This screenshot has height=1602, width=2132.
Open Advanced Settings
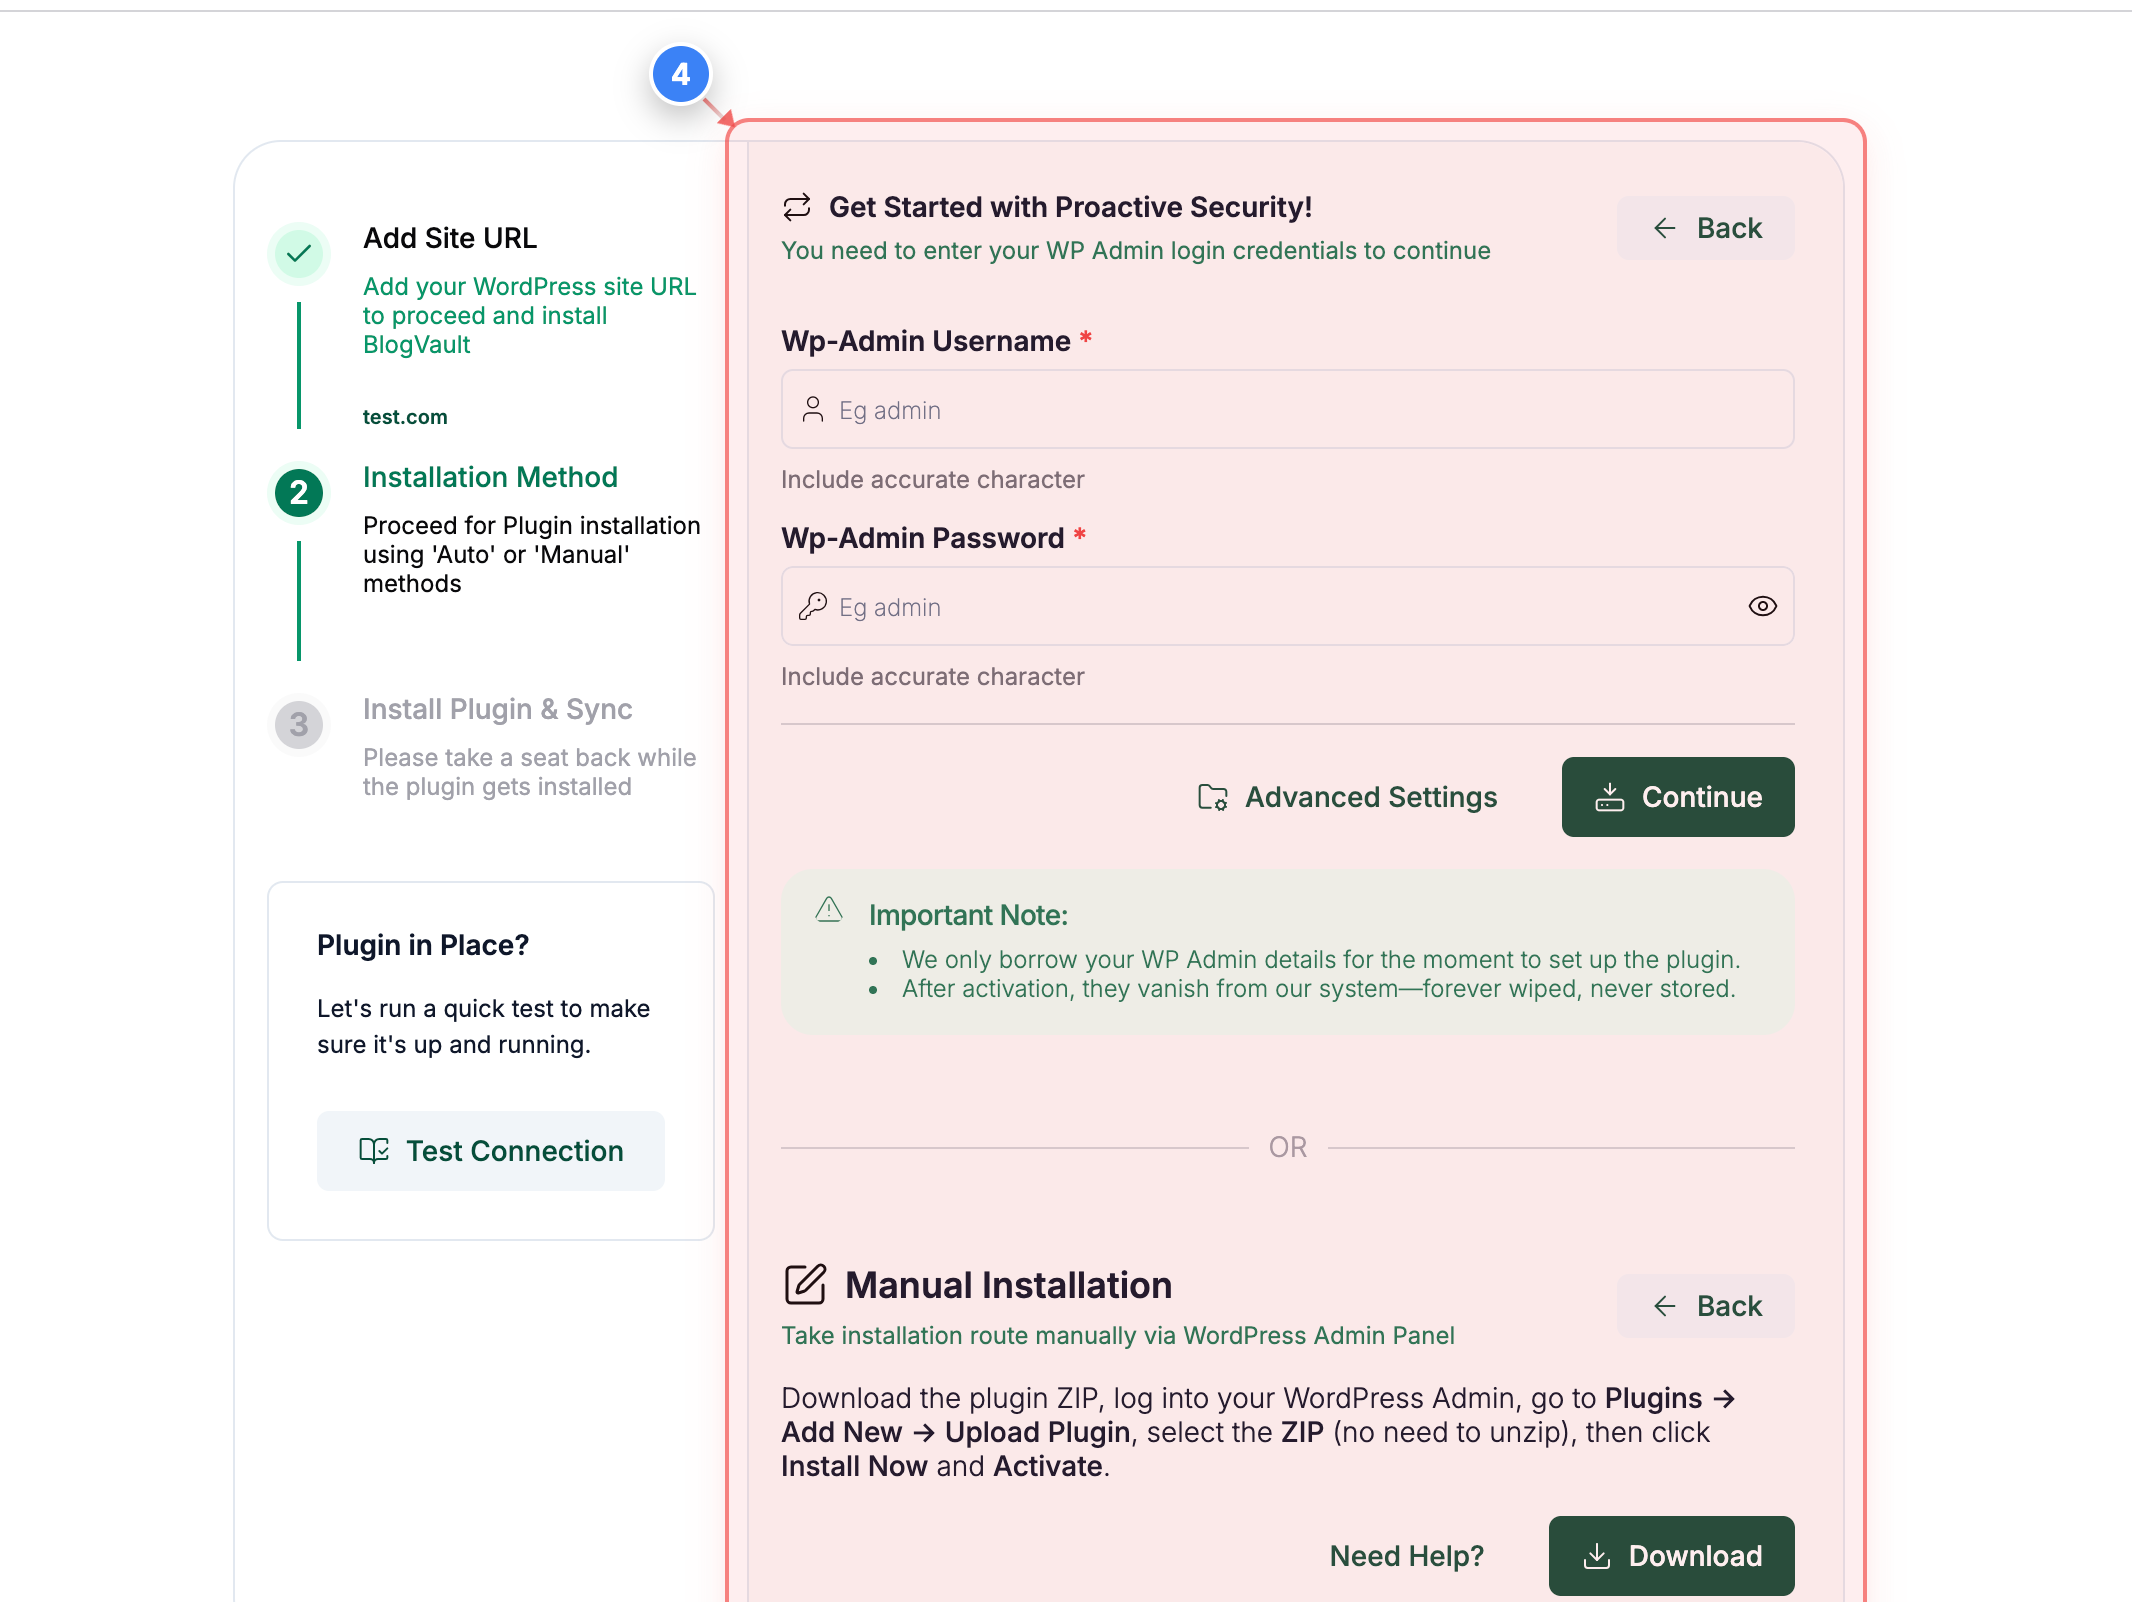point(1370,797)
